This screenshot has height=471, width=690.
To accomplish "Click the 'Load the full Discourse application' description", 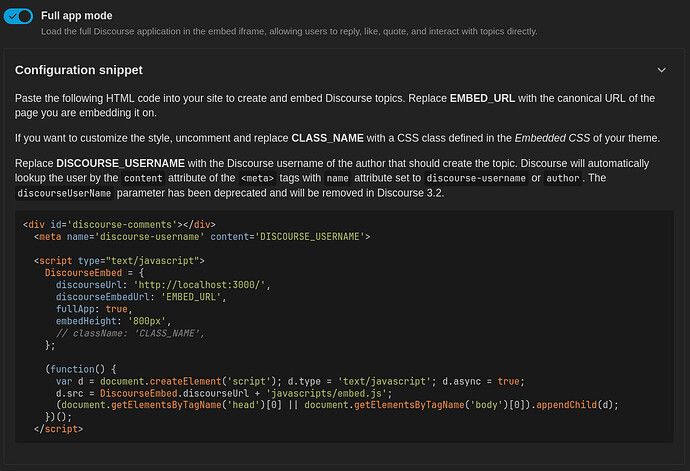I will click(289, 32).
